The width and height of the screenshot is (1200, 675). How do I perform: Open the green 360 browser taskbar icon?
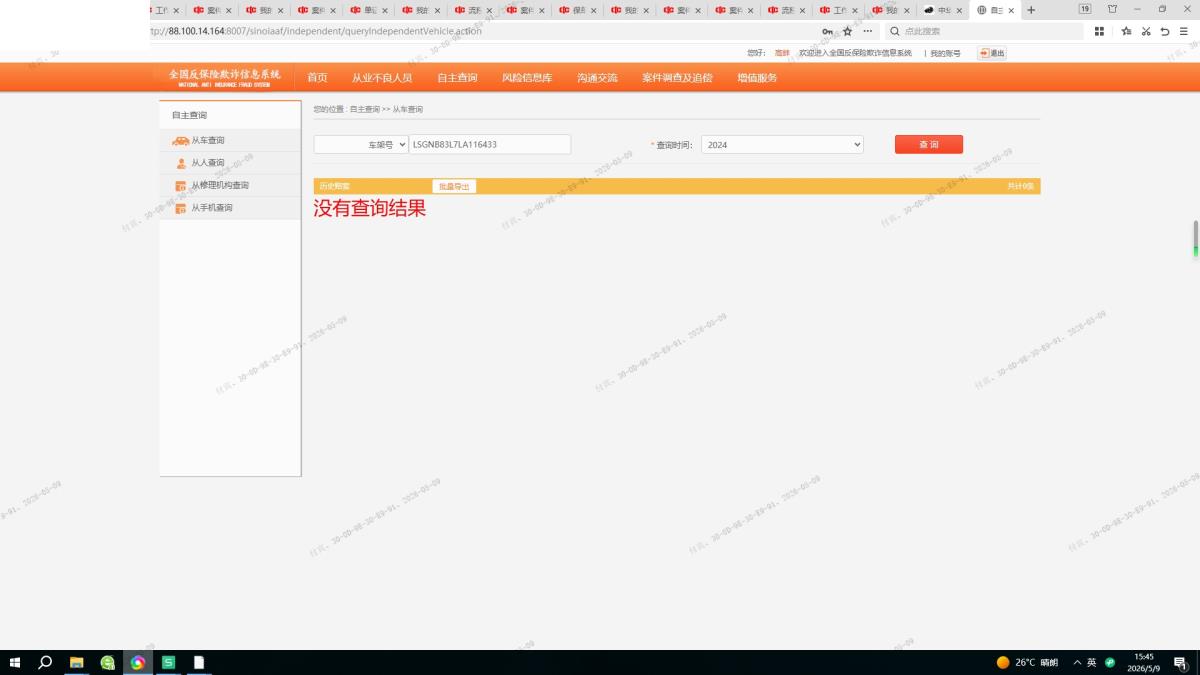click(x=107, y=662)
